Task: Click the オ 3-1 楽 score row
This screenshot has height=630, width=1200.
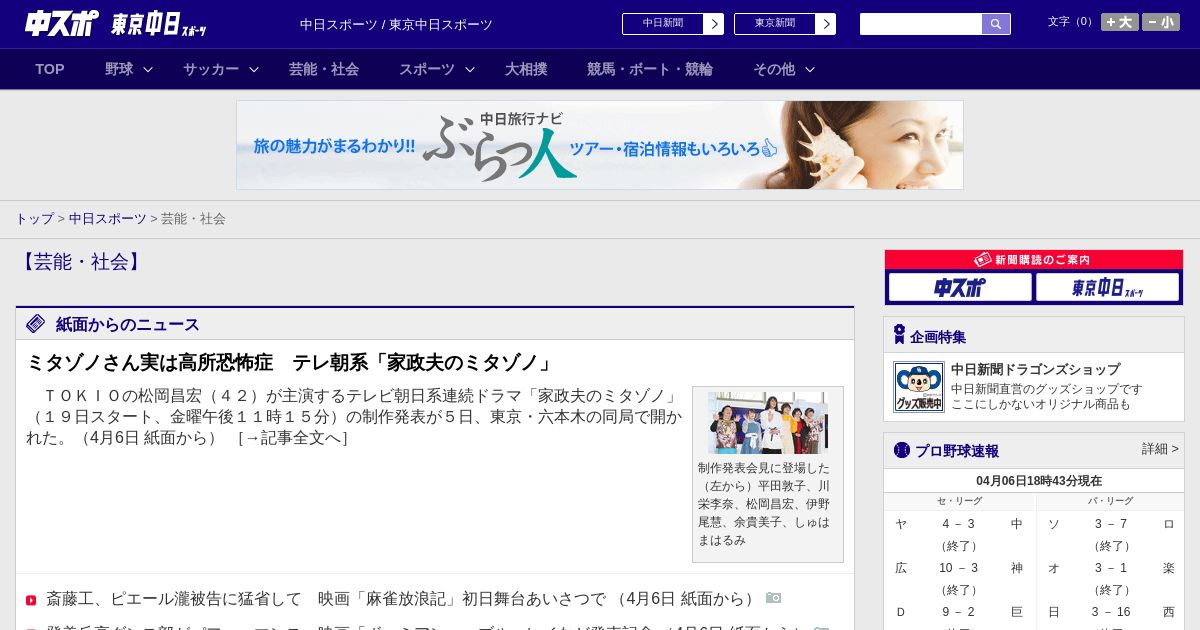Action: [1111, 568]
